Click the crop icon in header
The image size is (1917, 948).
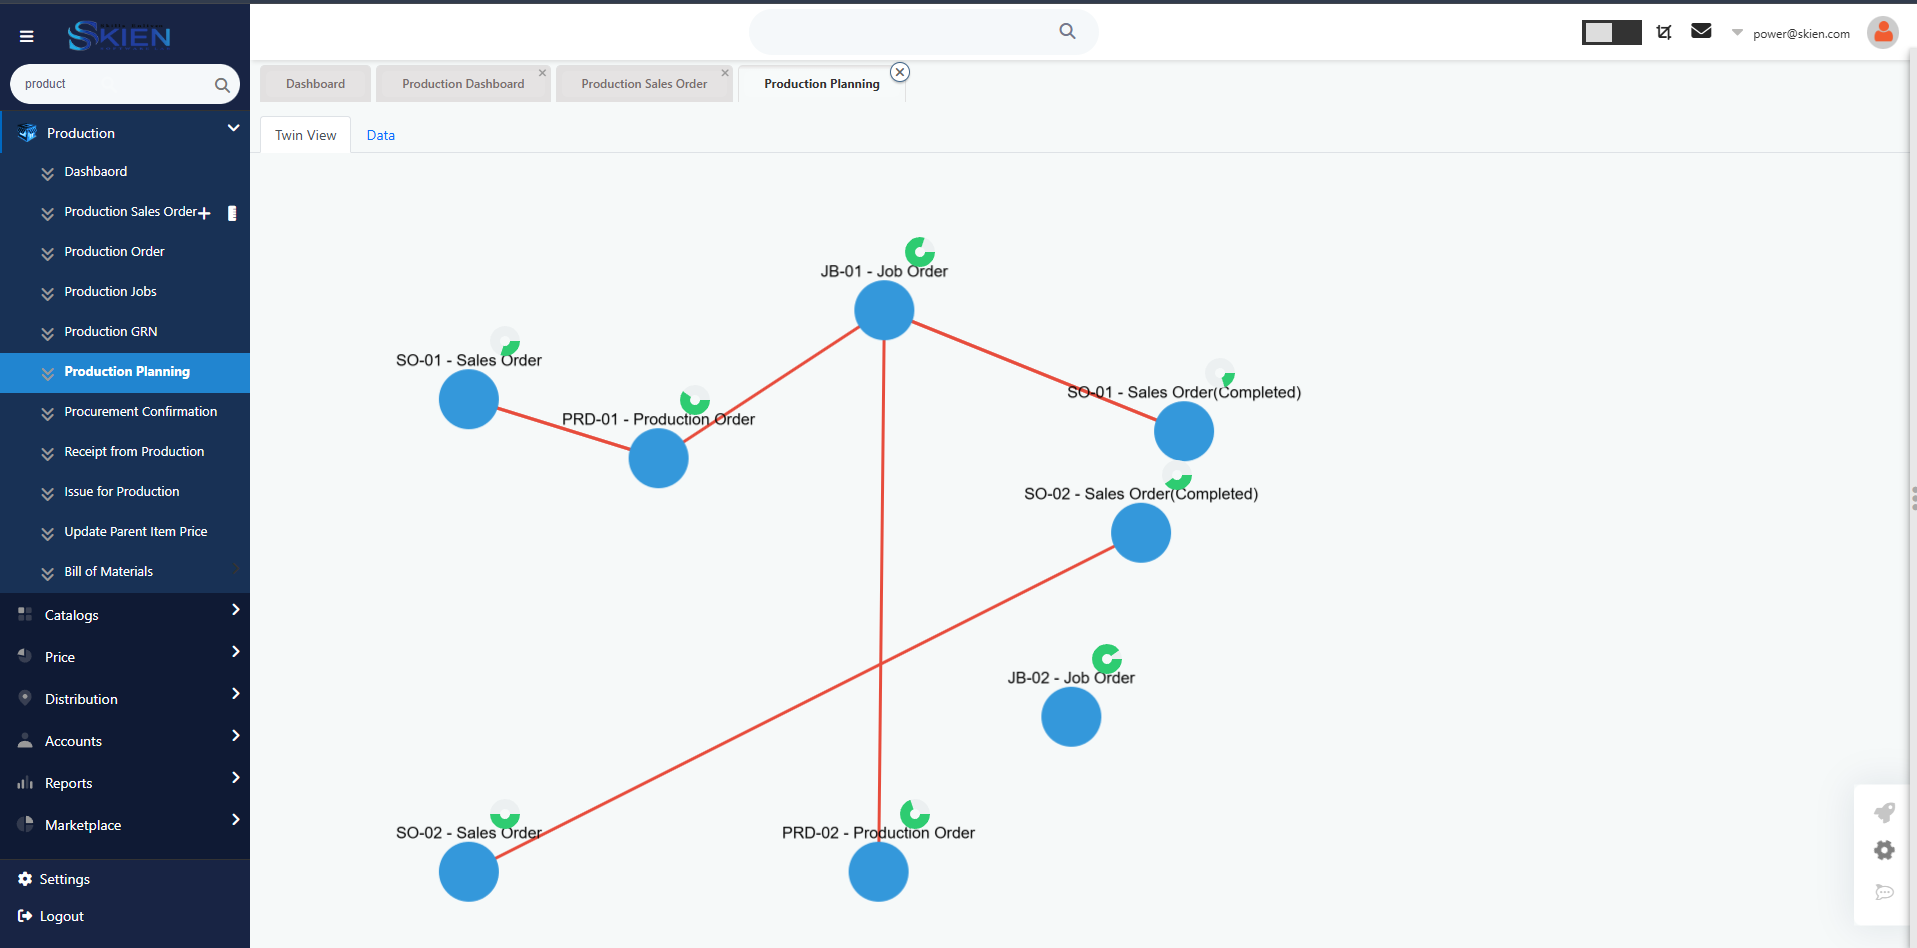pos(1664,32)
